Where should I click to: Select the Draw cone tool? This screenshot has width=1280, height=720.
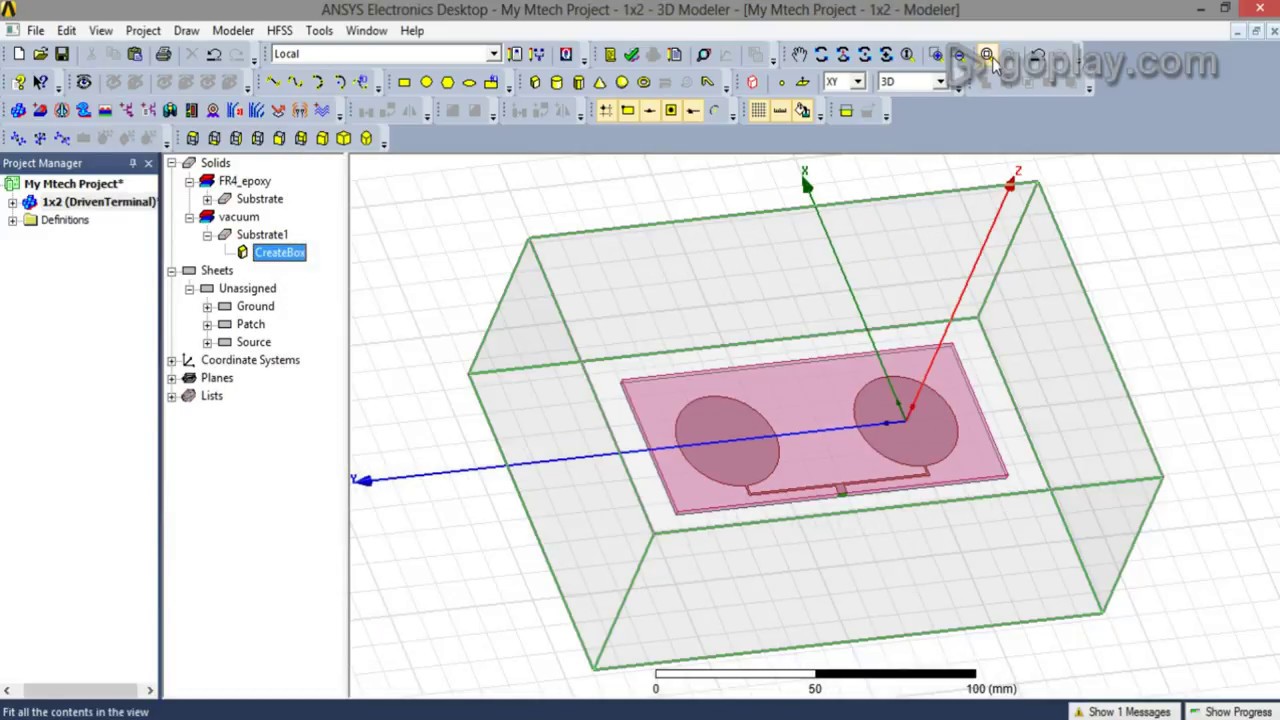(600, 82)
